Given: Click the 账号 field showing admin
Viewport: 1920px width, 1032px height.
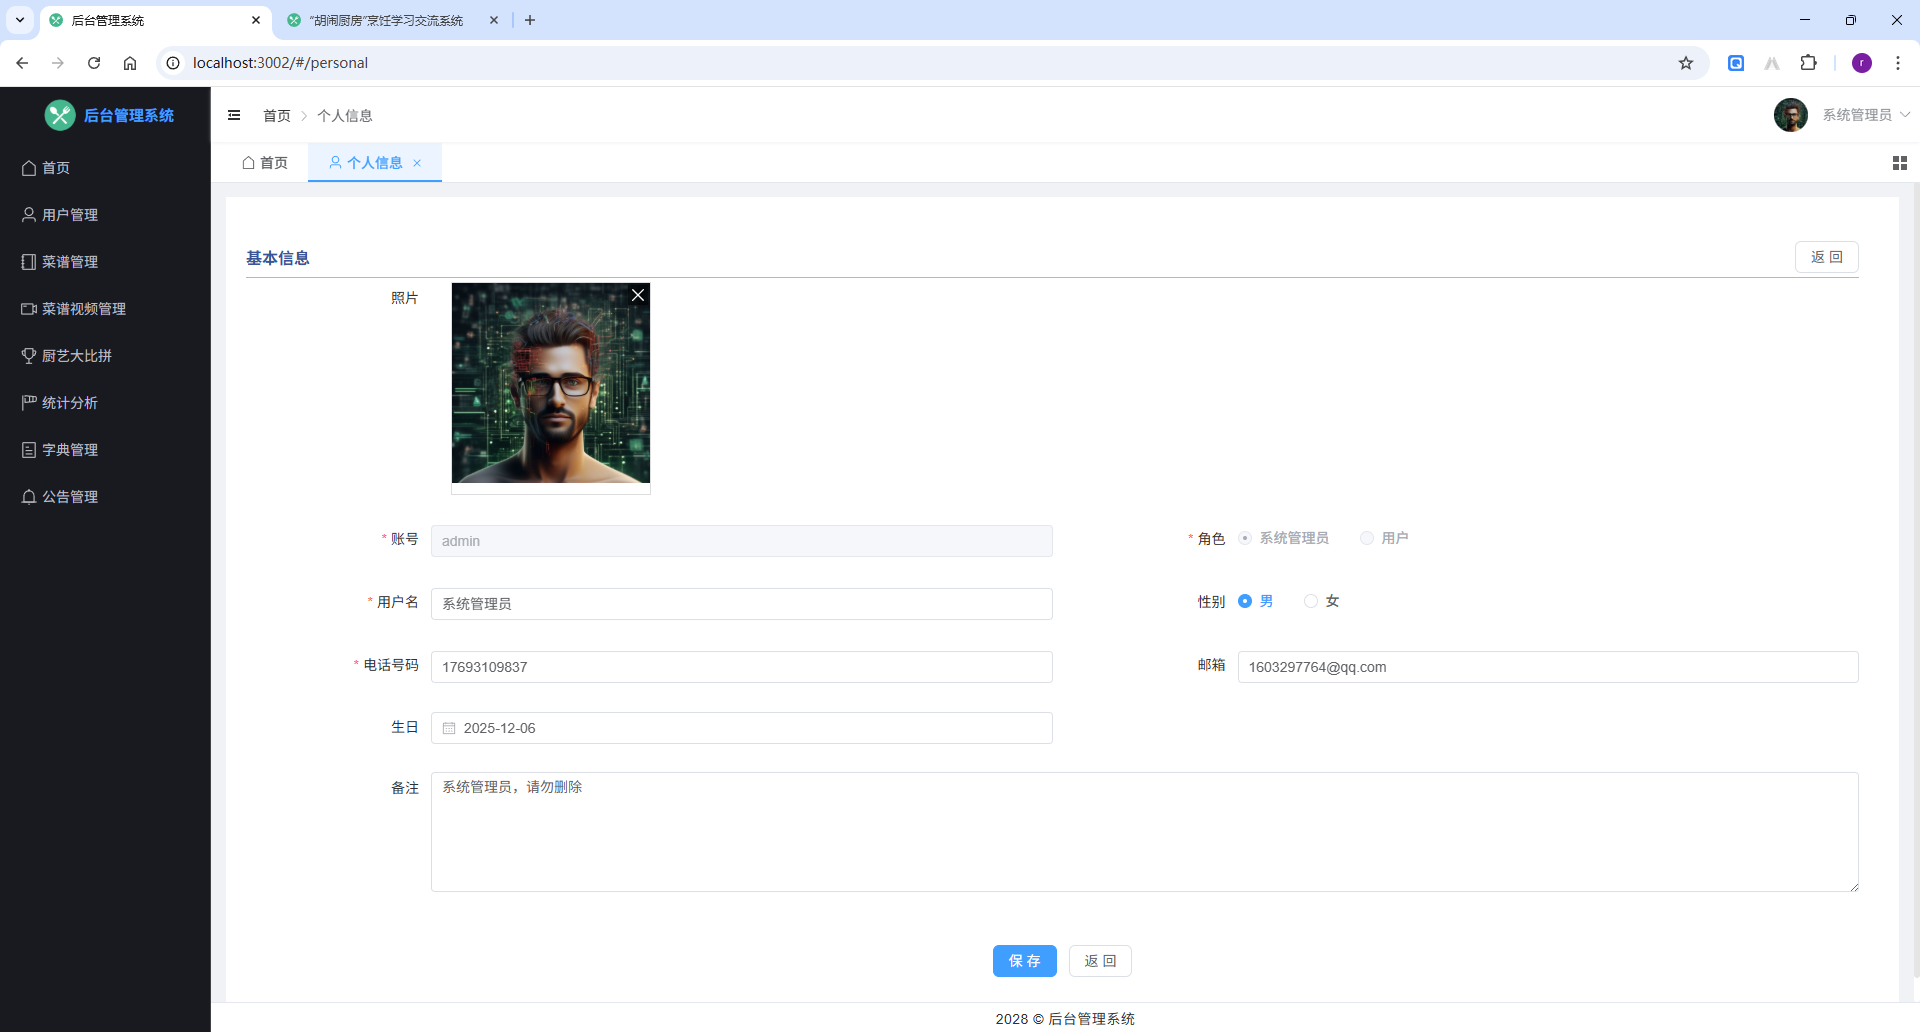Looking at the screenshot, I should pyautogui.click(x=742, y=541).
